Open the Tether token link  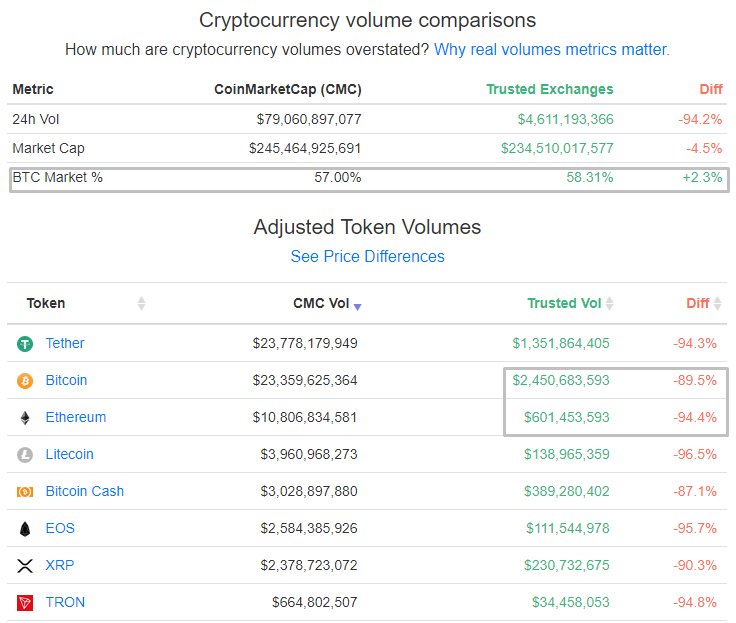[65, 343]
